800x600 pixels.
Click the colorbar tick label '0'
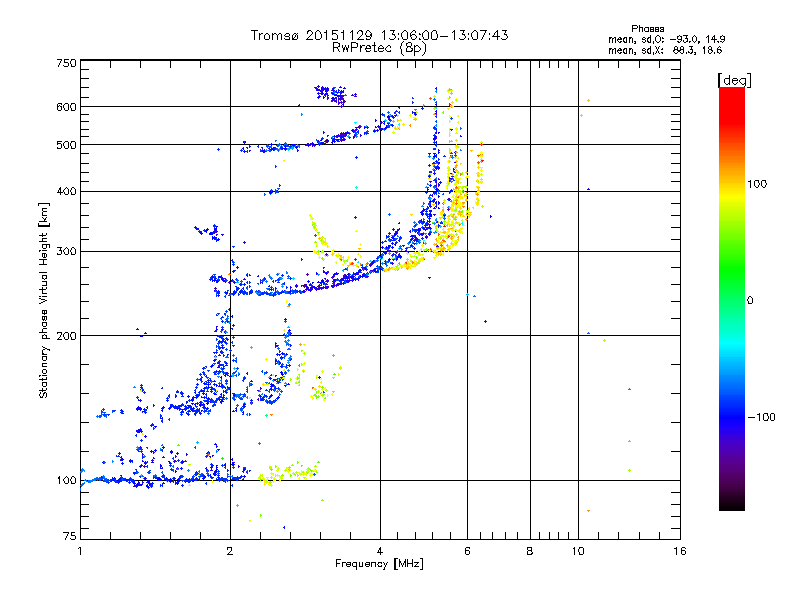[750, 301]
